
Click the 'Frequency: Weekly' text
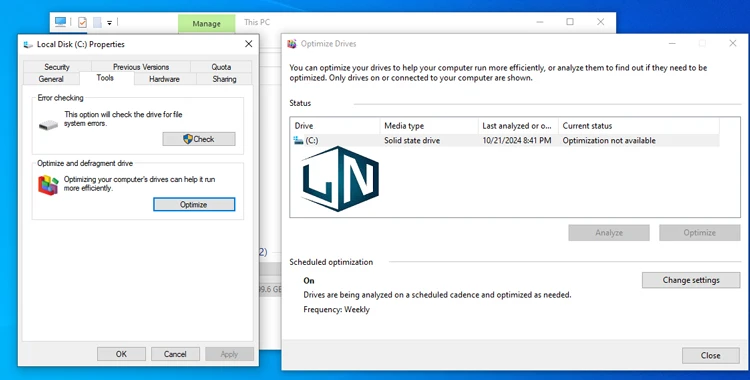(336, 310)
